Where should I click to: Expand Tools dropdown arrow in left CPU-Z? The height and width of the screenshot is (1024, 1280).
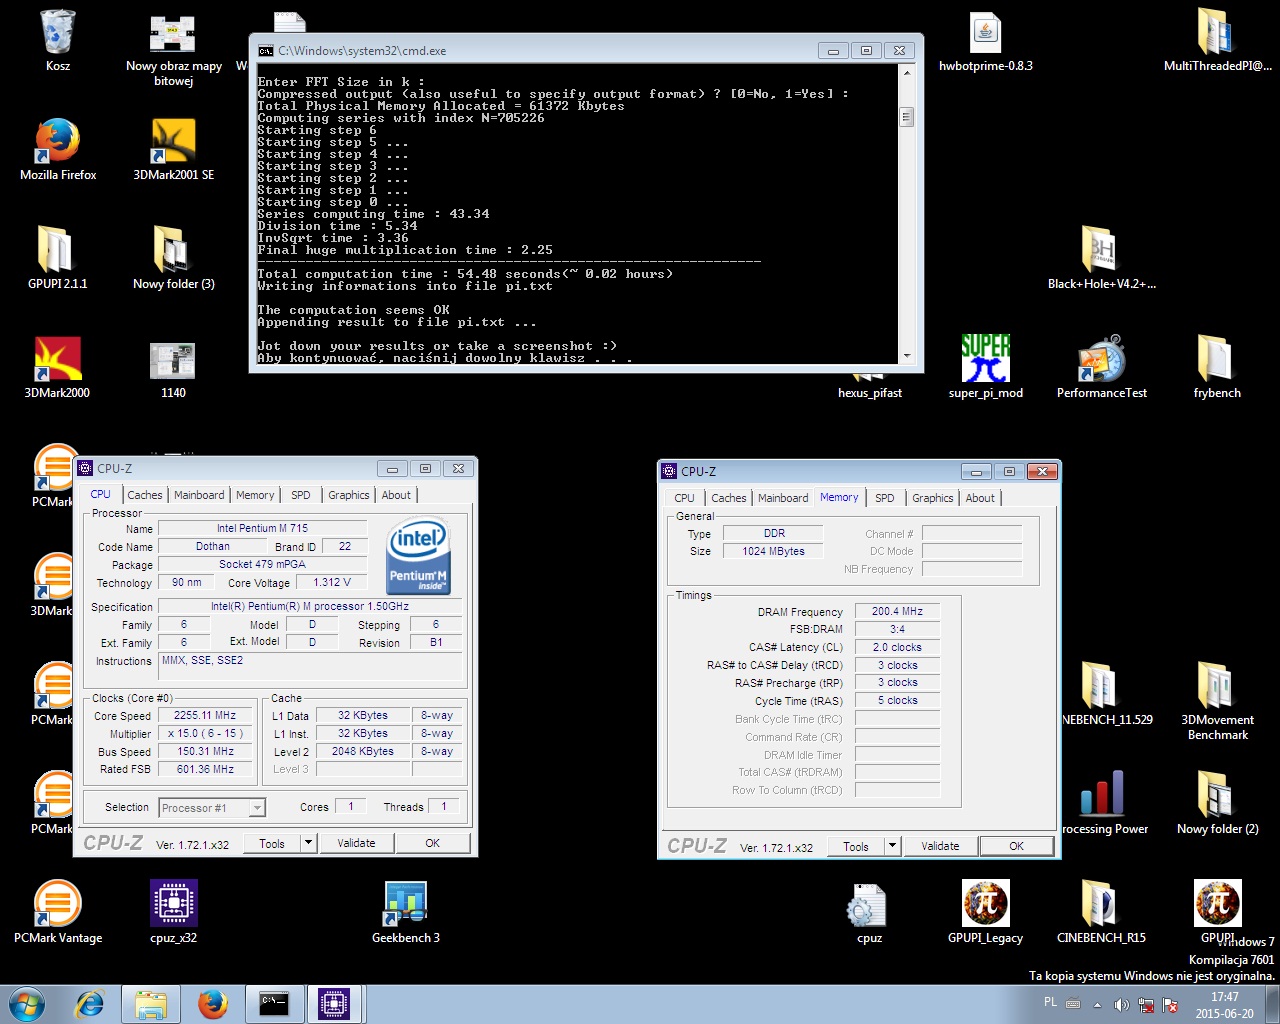pyautogui.click(x=308, y=843)
